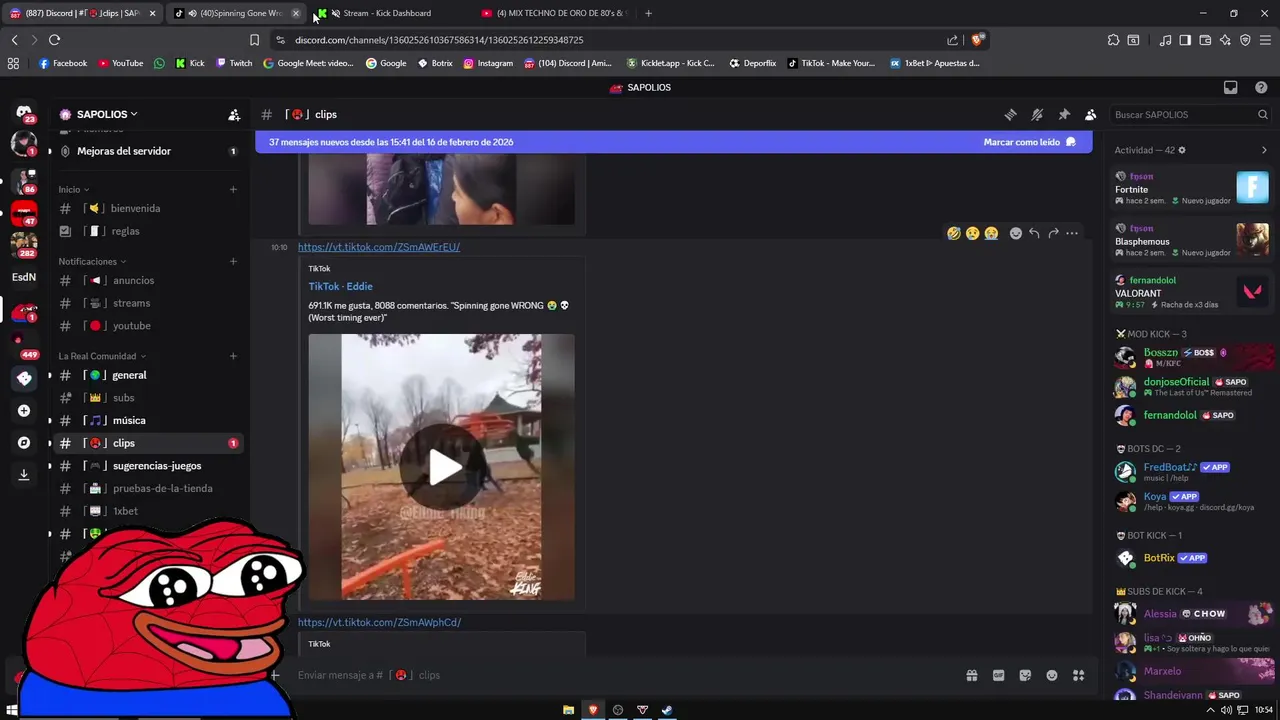1280x720 pixels.
Task: Open the EsdN server icon
Action: 24,277
